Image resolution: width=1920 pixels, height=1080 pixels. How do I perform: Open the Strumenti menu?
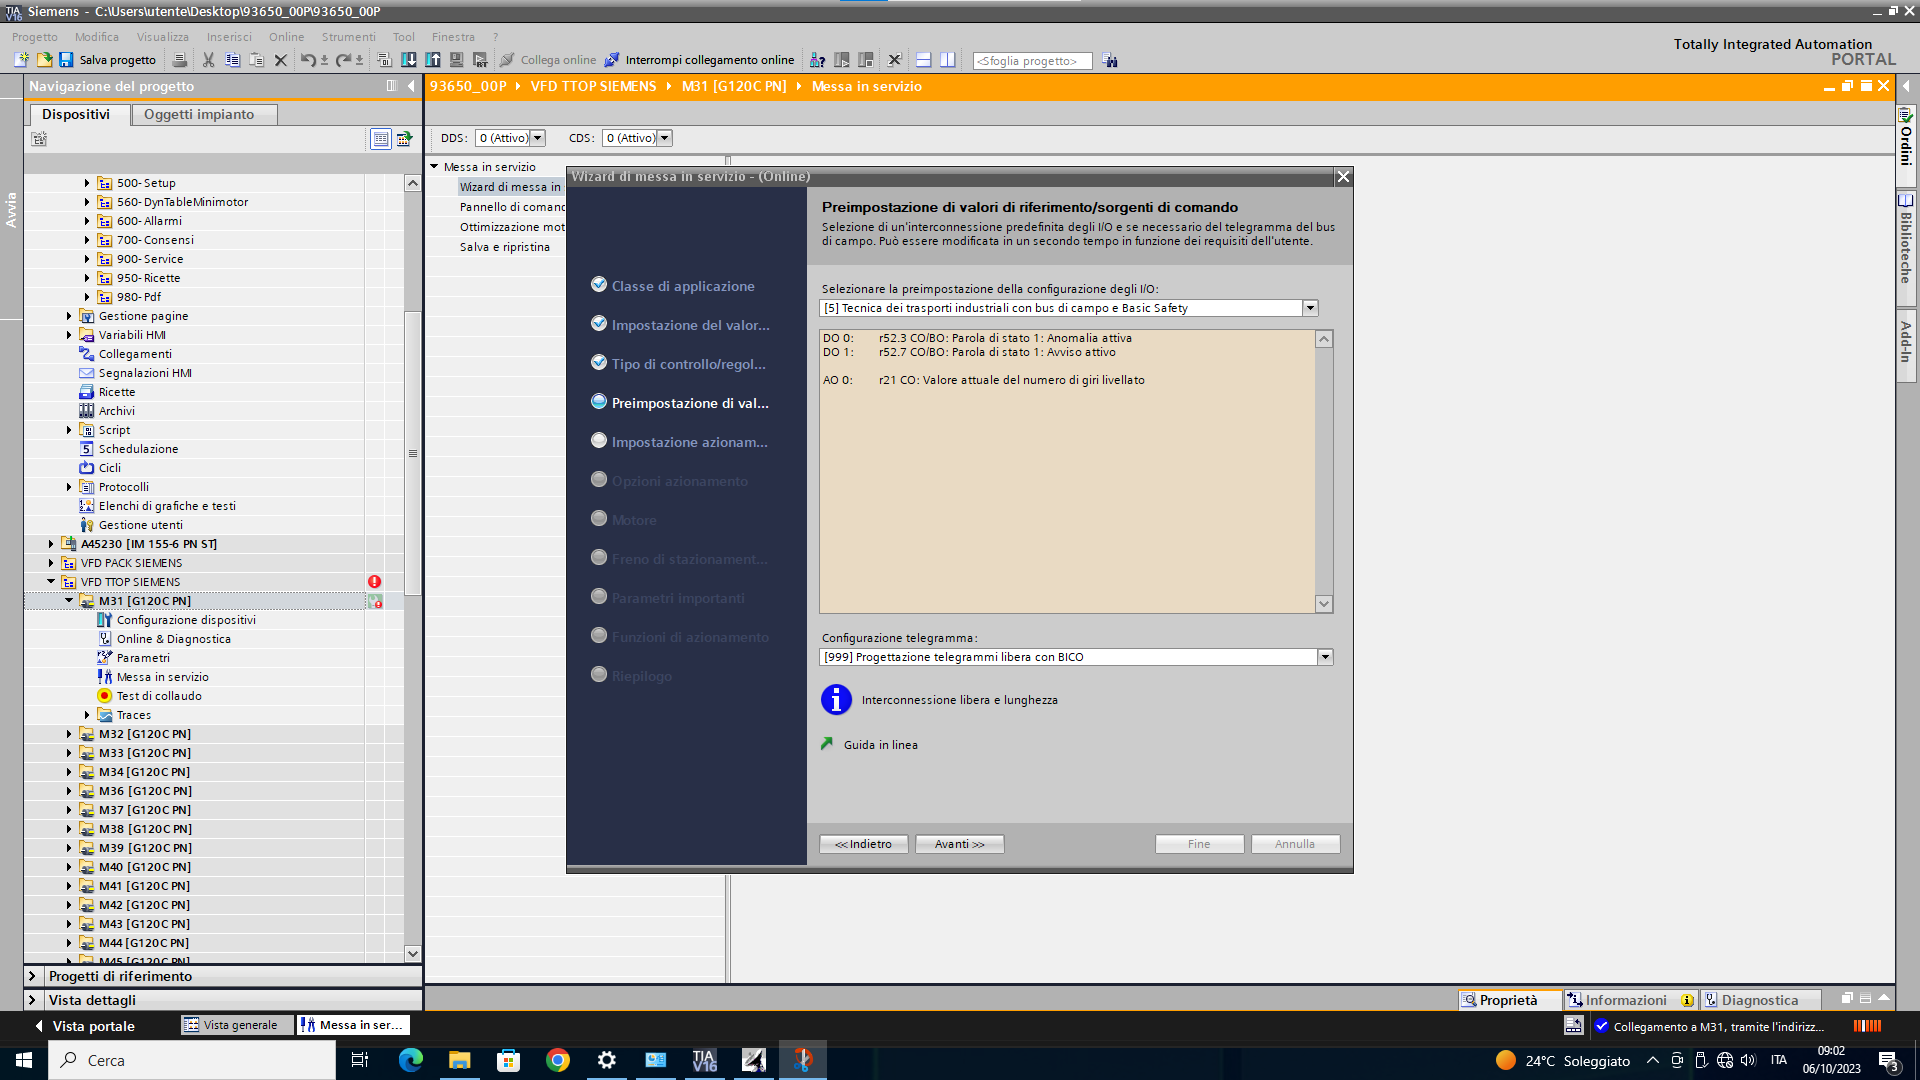348,37
